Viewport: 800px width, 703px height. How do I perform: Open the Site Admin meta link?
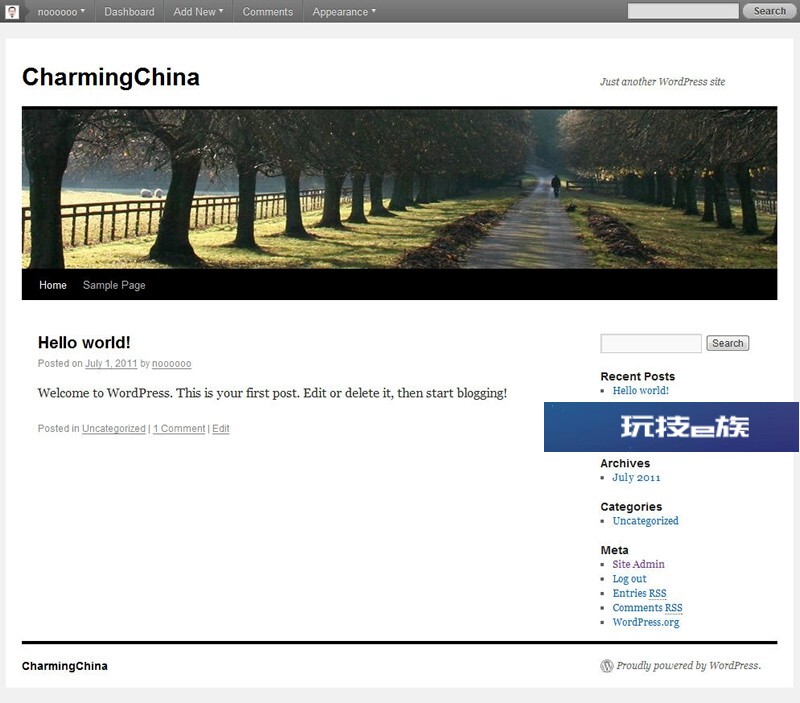(638, 564)
